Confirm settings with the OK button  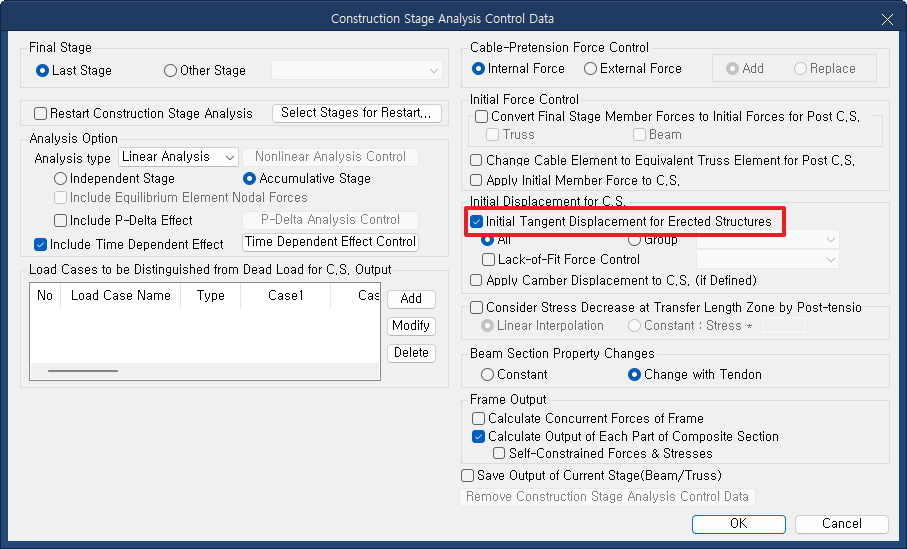point(739,524)
